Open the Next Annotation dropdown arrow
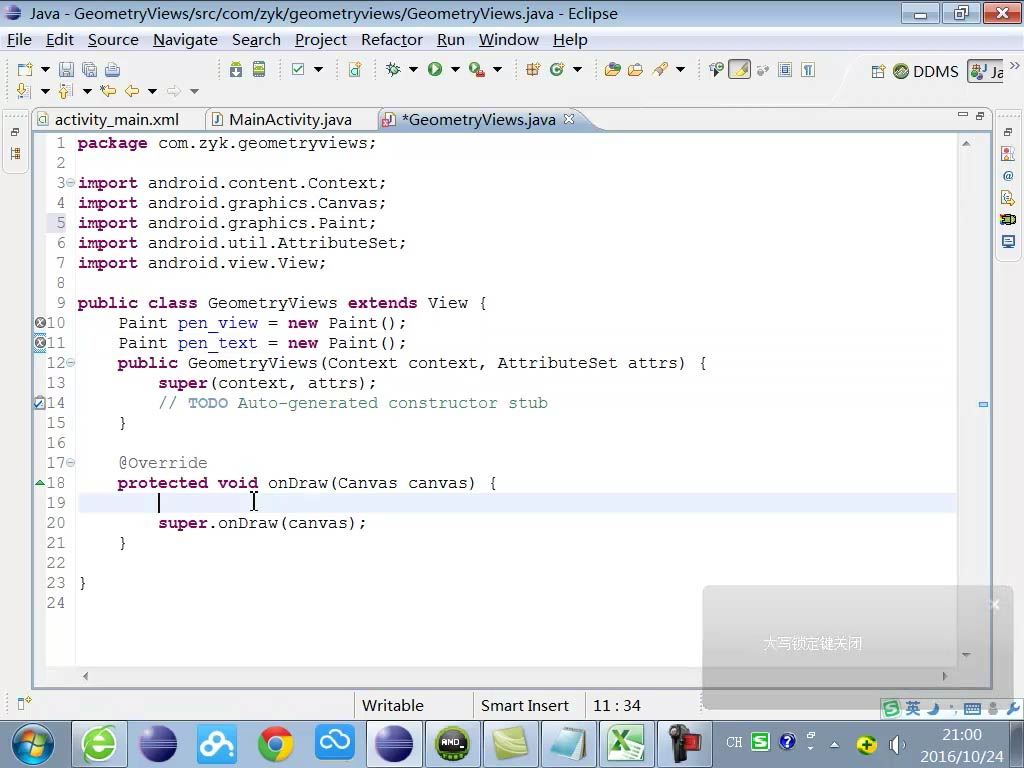 coord(45,91)
